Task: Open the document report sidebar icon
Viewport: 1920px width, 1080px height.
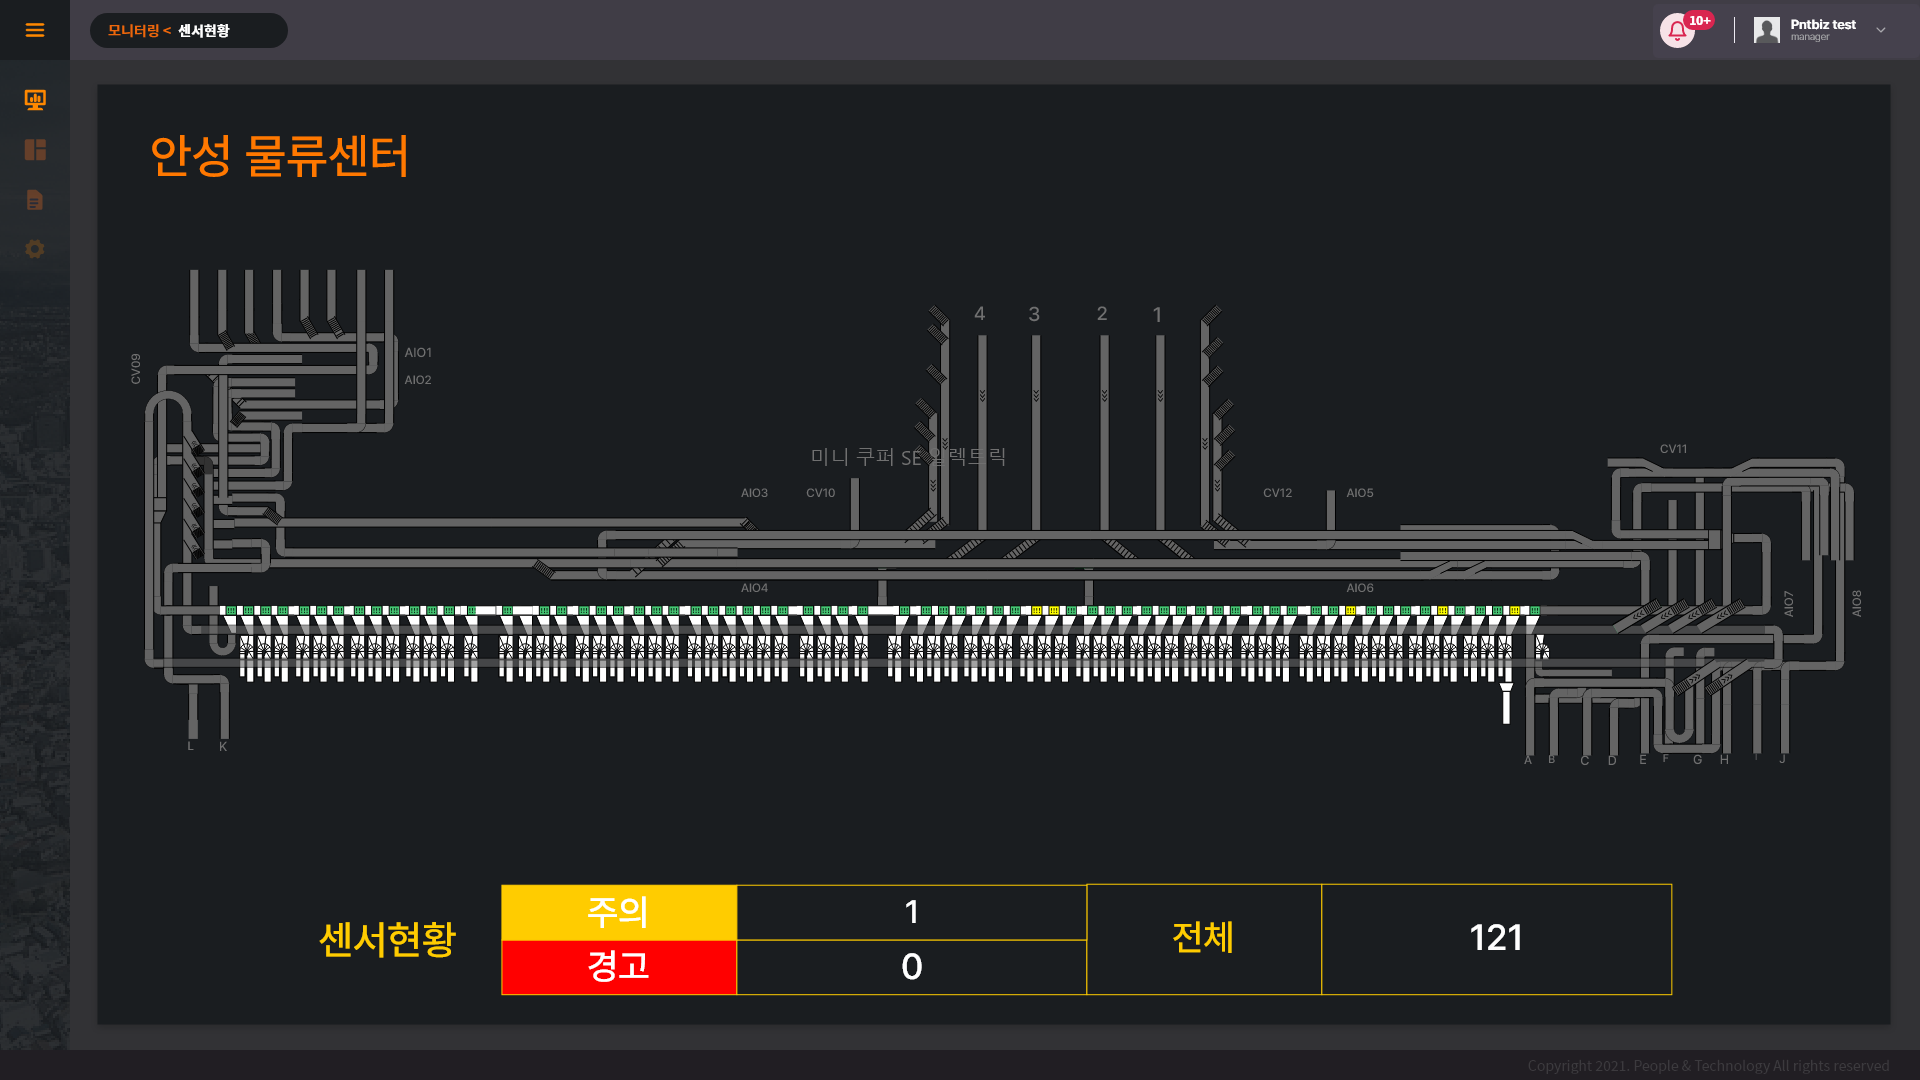Action: point(35,200)
